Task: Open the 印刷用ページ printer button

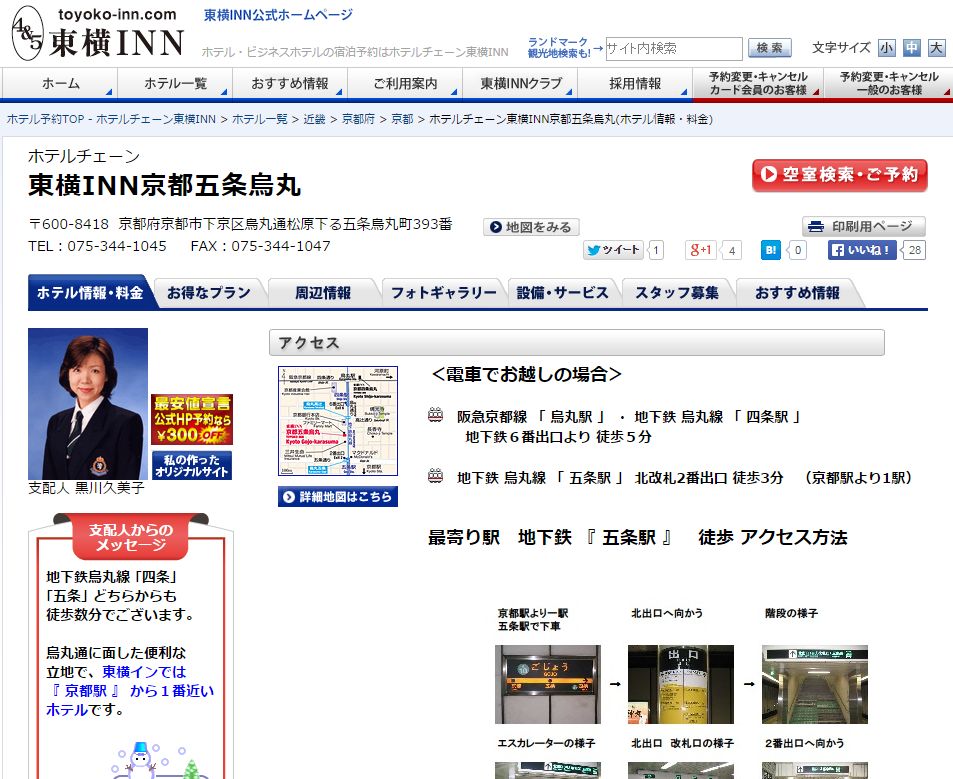Action: [864, 227]
